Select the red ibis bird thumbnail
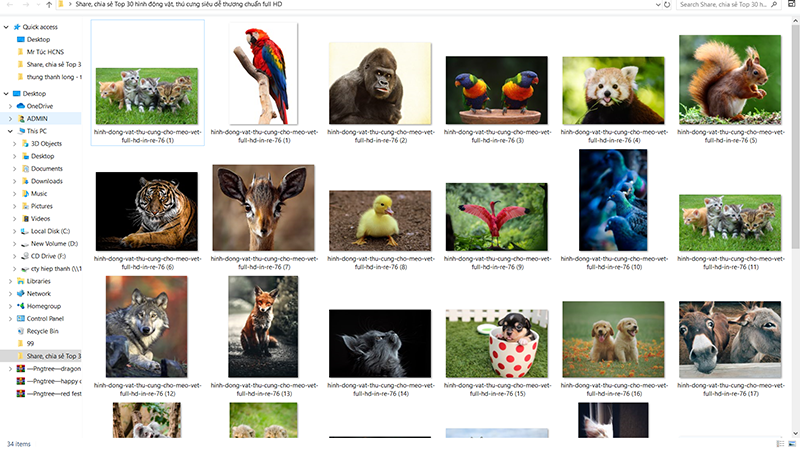The image size is (800, 450). [496, 217]
